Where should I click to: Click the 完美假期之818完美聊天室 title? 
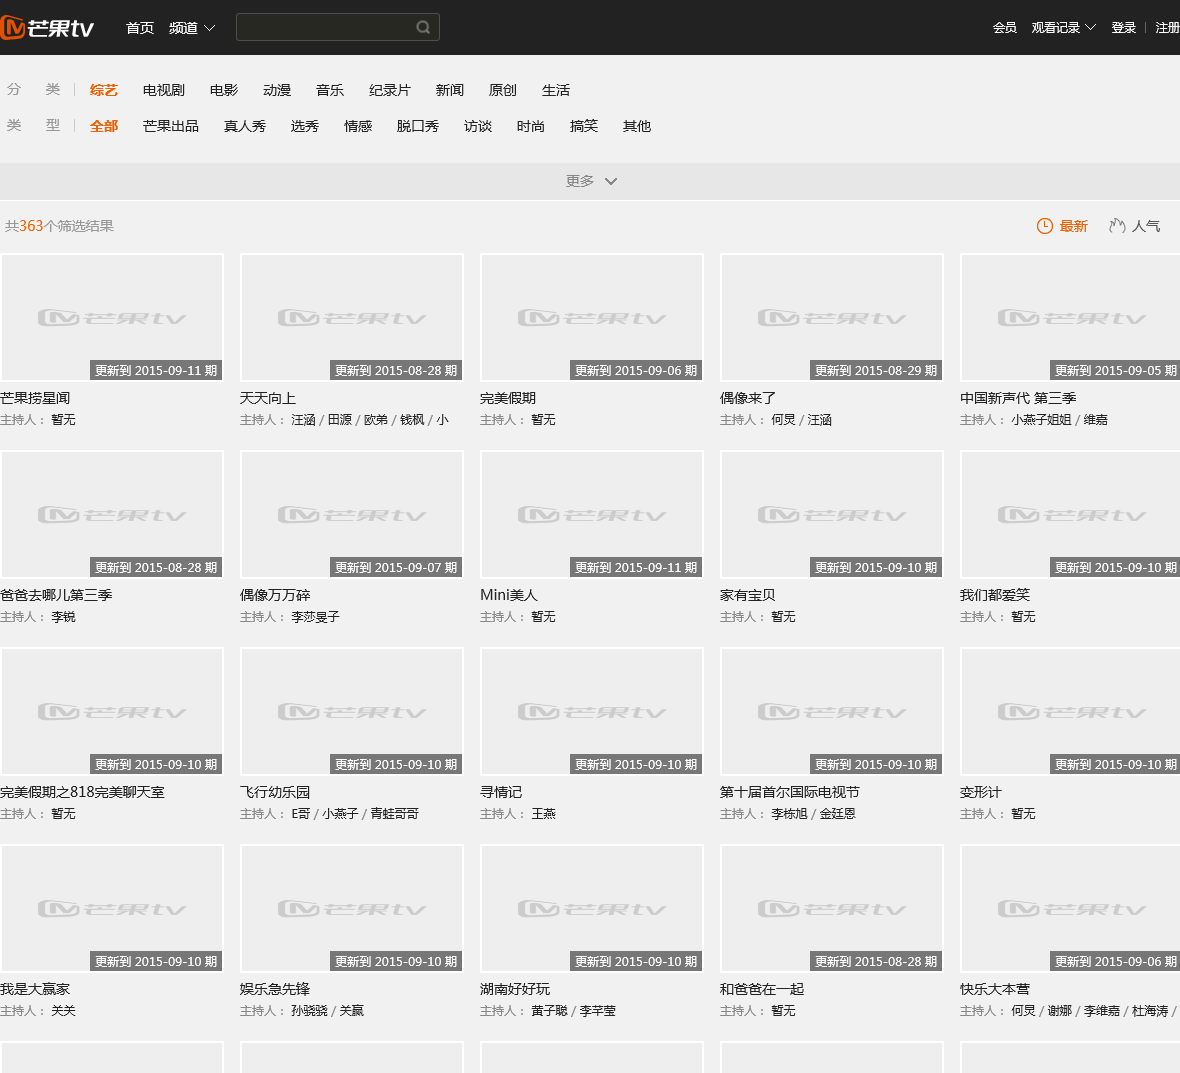click(x=82, y=792)
